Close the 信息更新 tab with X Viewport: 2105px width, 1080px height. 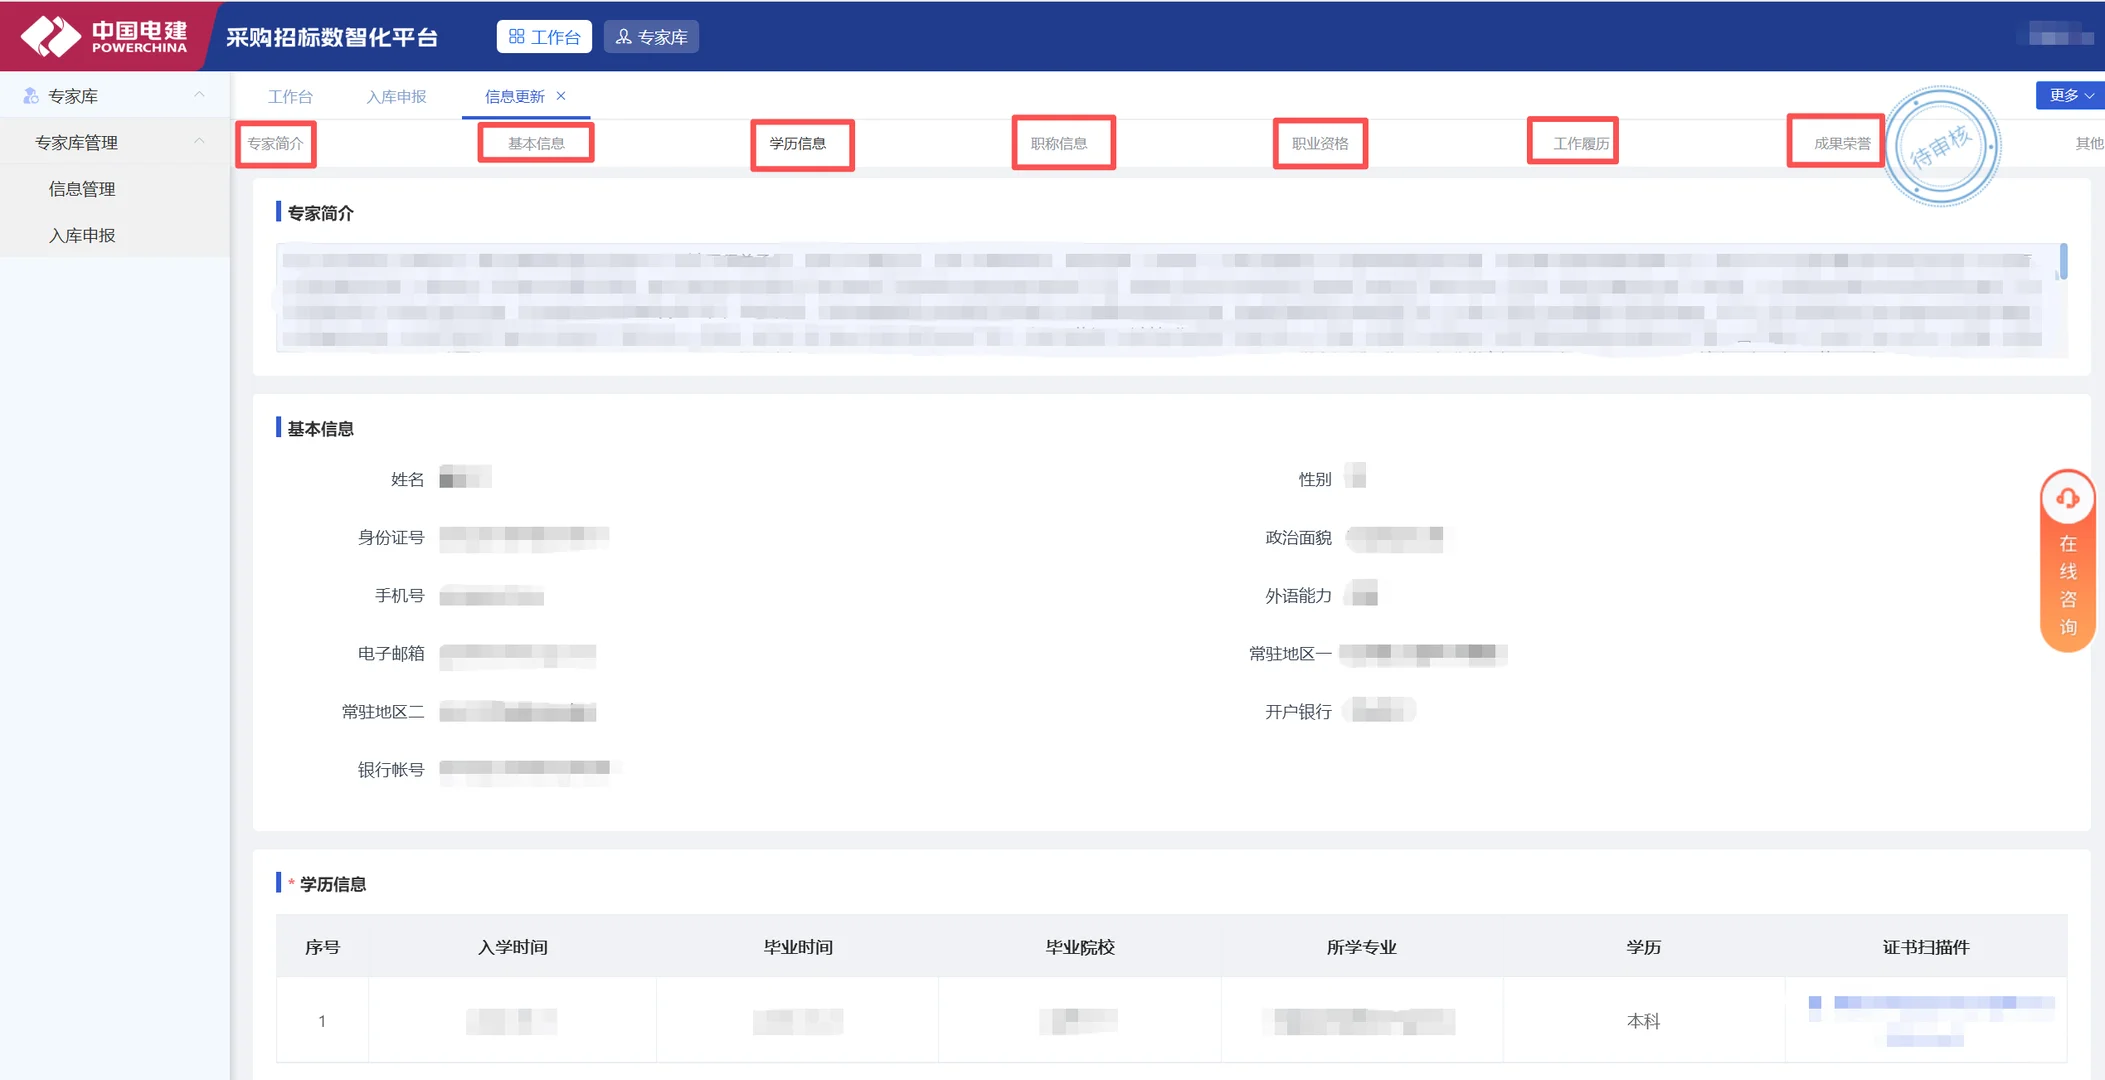(x=561, y=96)
